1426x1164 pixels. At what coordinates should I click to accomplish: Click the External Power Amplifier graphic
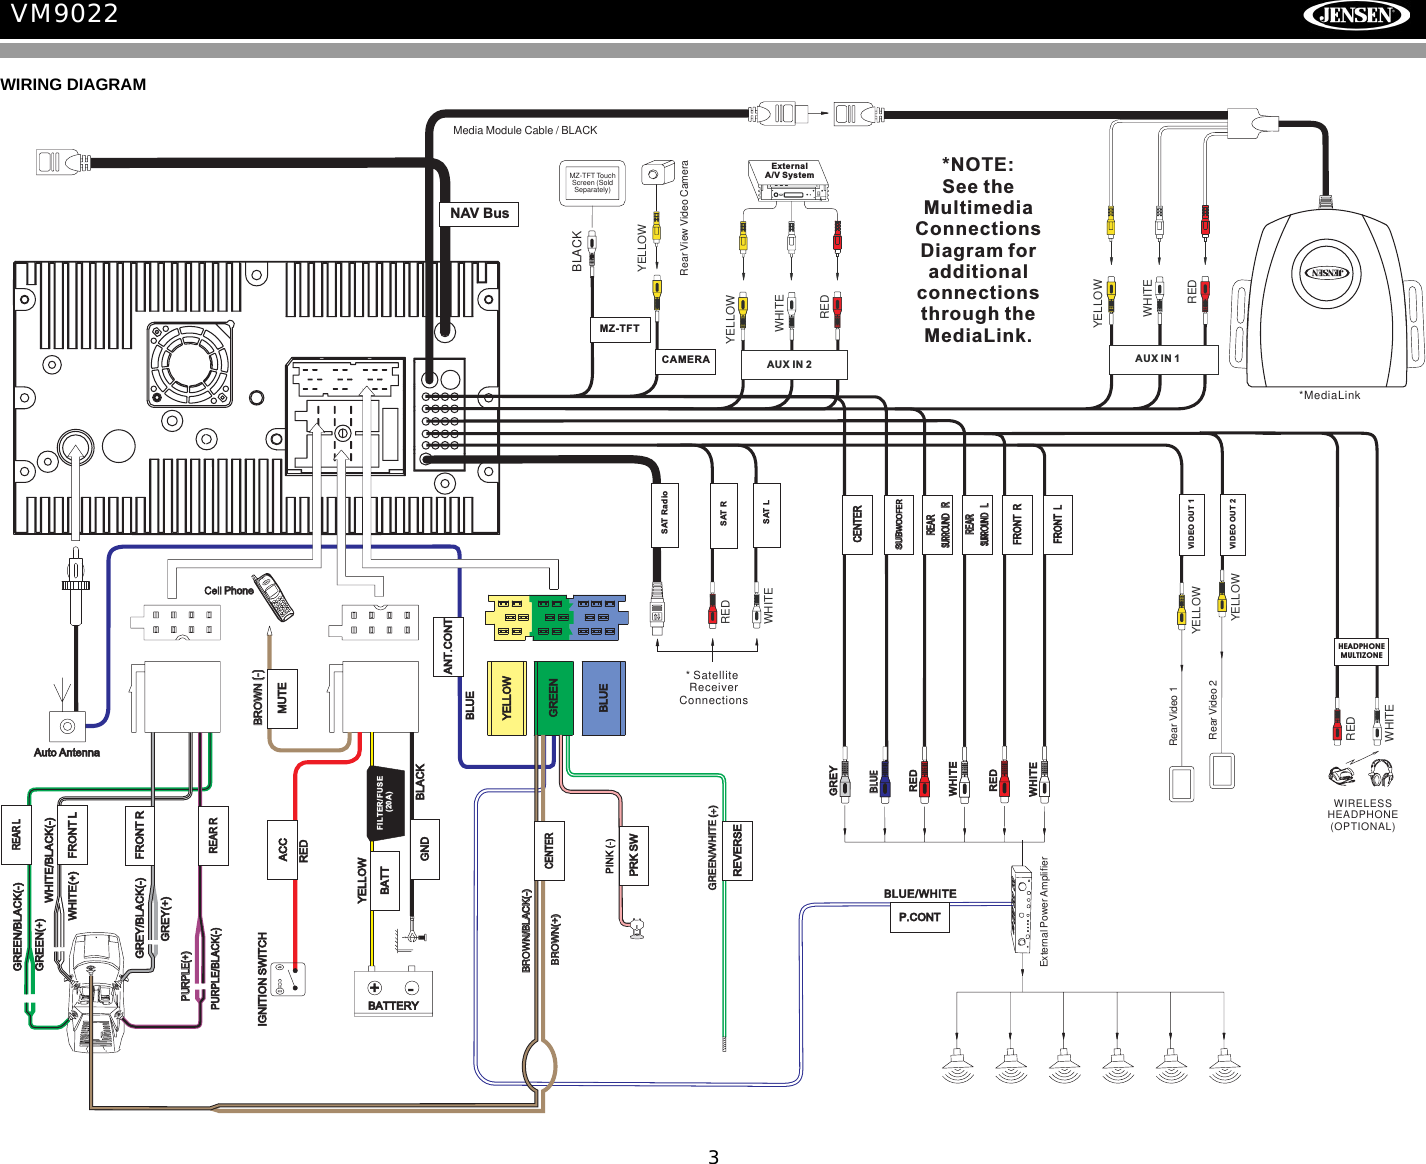pyautogui.click(x=1022, y=910)
